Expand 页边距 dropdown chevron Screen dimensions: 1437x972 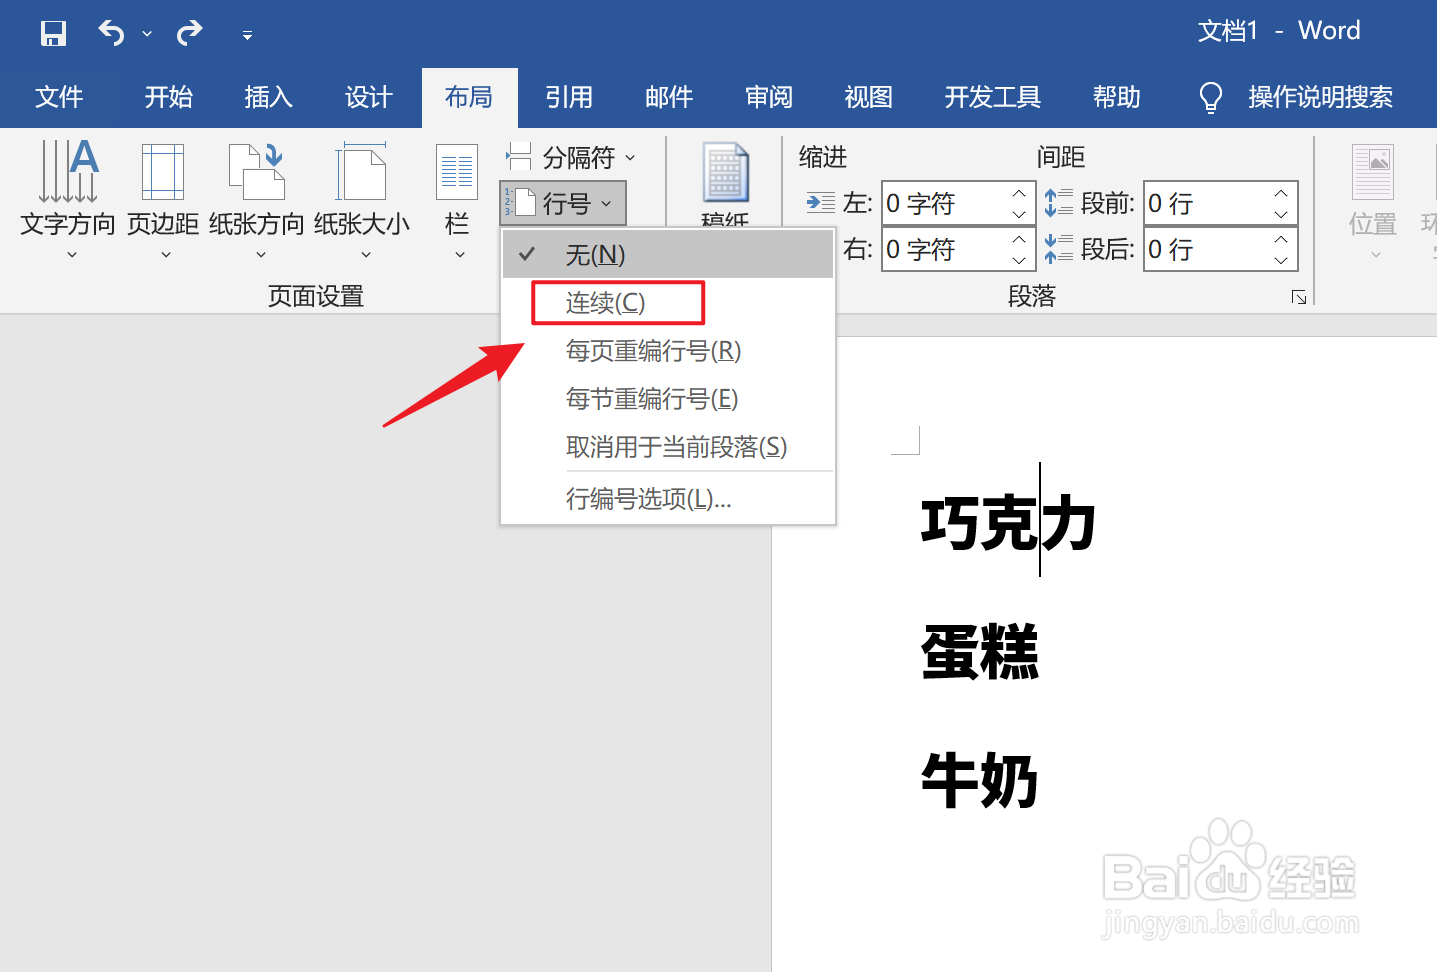pyautogui.click(x=166, y=255)
